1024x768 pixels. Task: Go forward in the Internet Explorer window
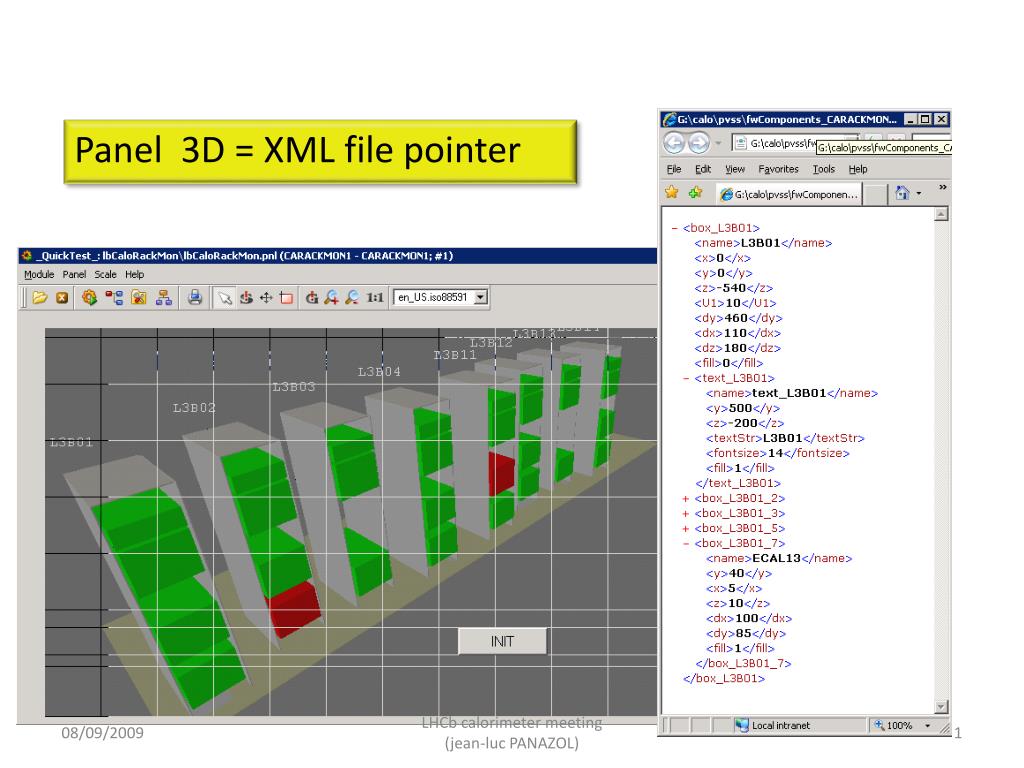[x=699, y=142]
